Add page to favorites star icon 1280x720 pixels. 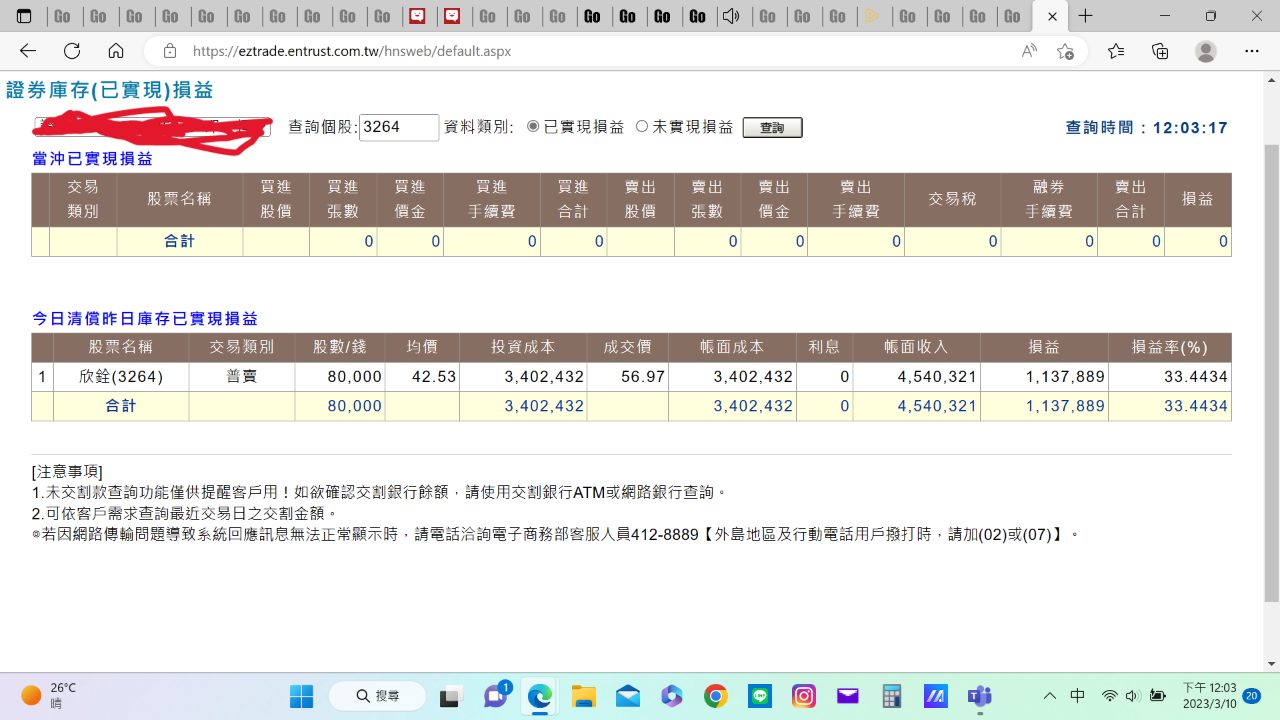(1065, 51)
